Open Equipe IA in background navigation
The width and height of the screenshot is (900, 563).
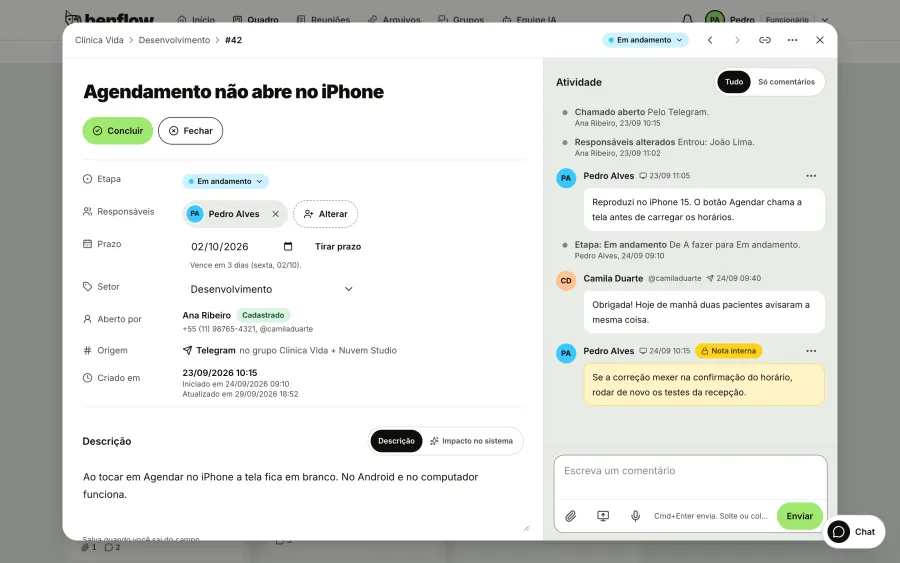pyautogui.click(x=529, y=20)
